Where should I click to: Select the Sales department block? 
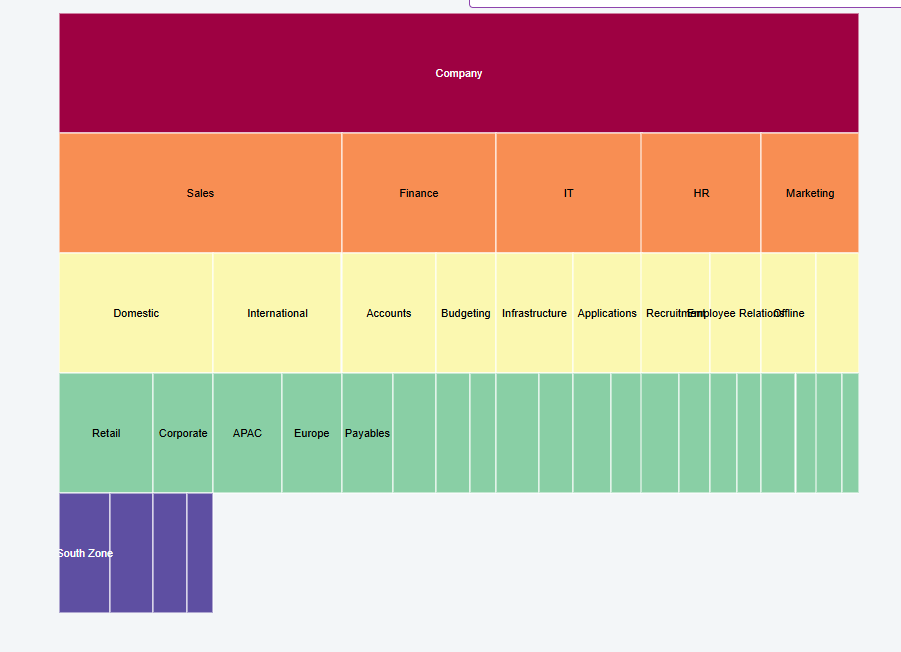[201, 193]
